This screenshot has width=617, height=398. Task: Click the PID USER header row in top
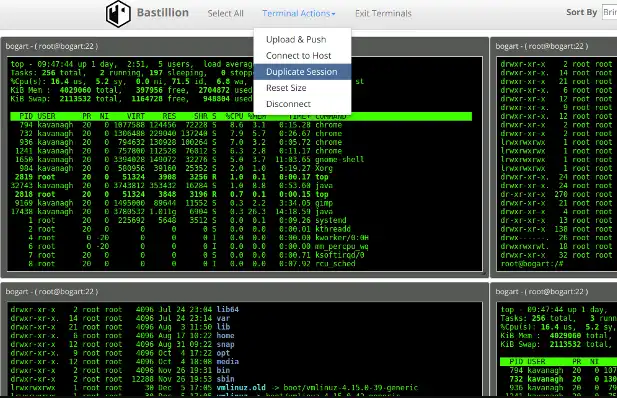pos(241,116)
